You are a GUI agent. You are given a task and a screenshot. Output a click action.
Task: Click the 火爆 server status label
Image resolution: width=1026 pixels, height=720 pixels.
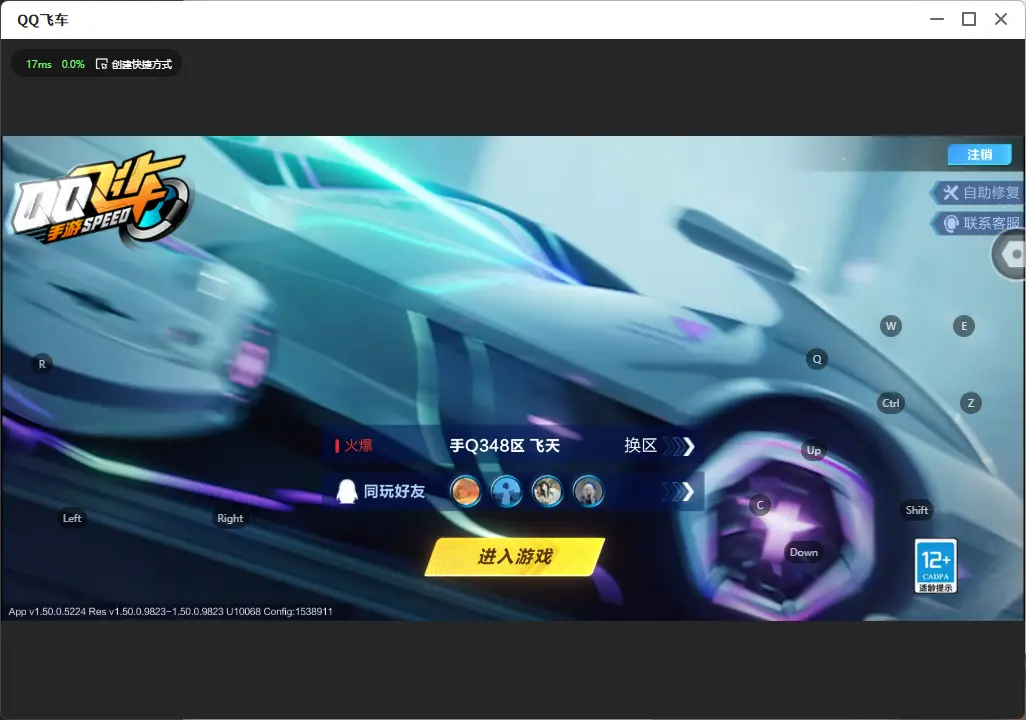point(353,446)
